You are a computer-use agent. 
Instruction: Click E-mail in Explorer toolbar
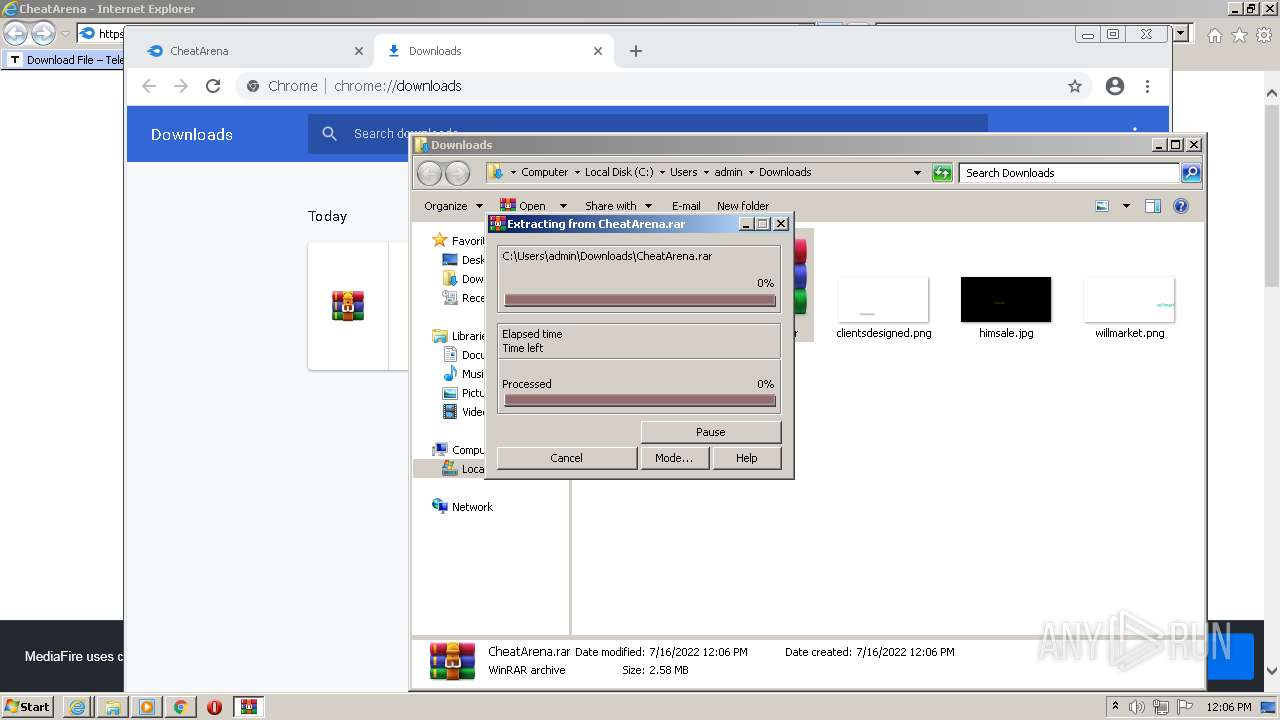point(686,206)
